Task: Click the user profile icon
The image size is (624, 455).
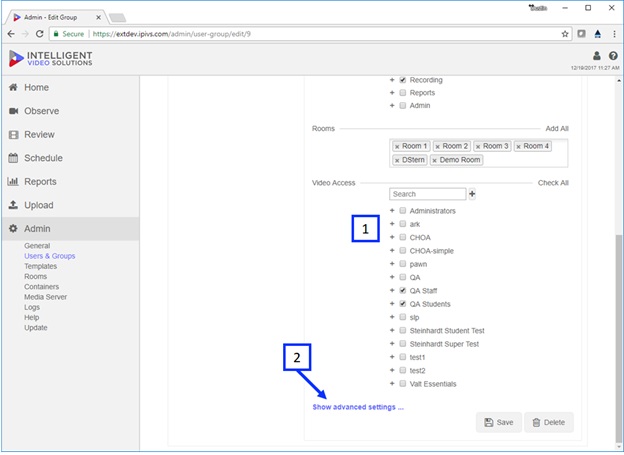Action: [x=597, y=56]
